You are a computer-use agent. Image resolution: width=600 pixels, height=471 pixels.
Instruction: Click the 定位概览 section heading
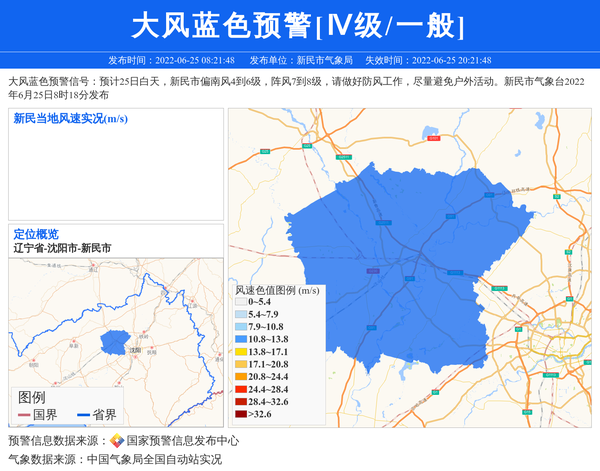(36, 234)
